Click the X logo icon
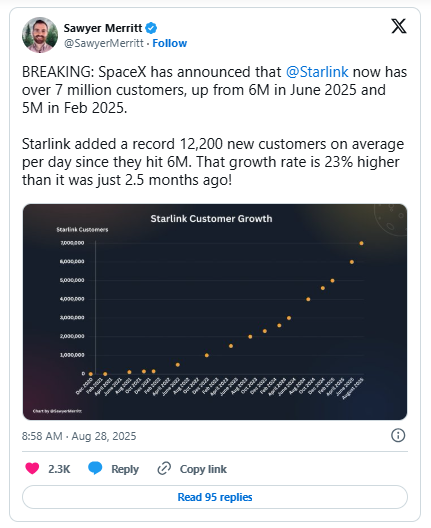431x528 pixels. (399, 26)
